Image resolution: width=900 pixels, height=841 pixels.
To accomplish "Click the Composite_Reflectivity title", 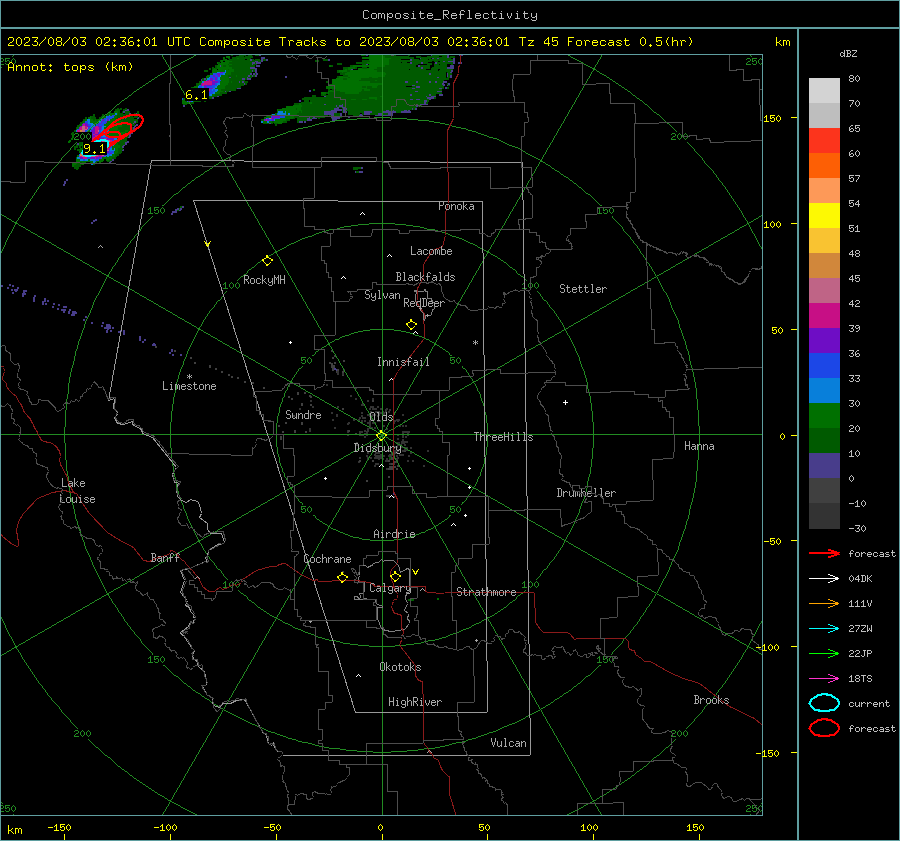I will [x=450, y=15].
